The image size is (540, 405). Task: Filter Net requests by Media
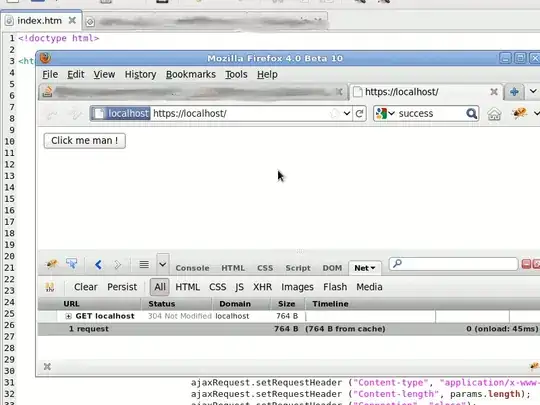click(369, 287)
